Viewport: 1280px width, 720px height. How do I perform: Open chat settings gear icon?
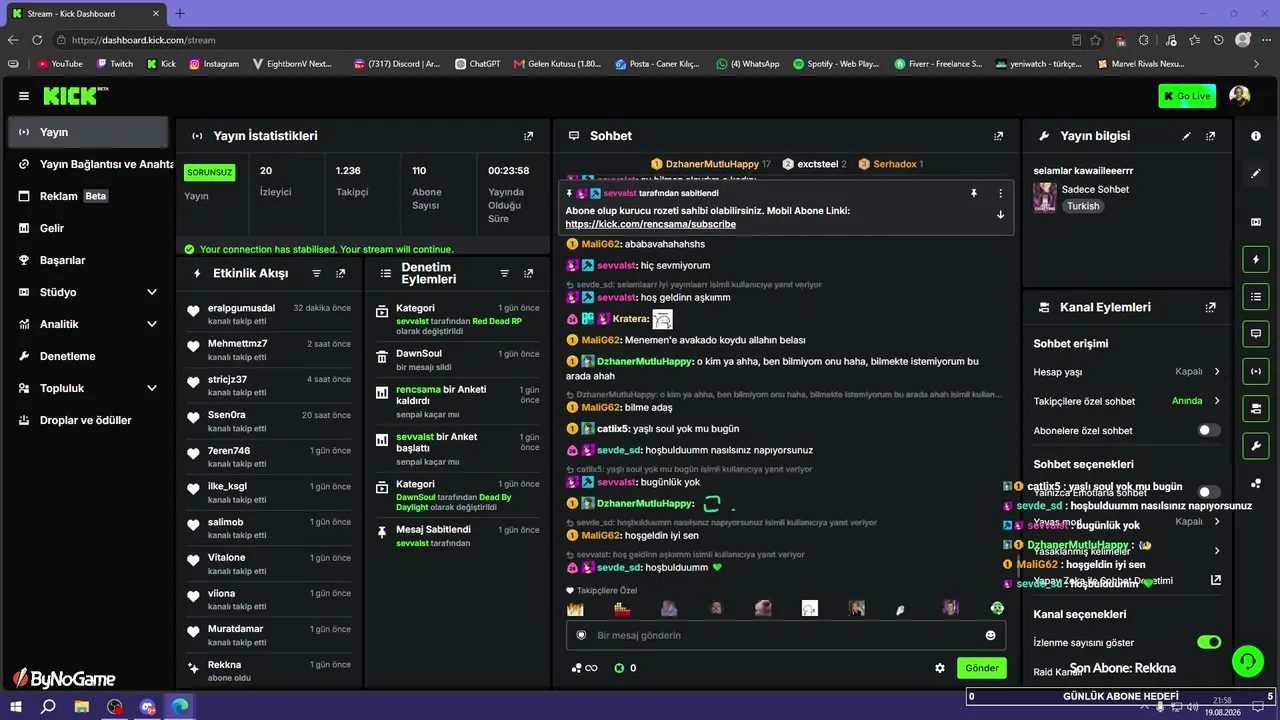point(940,668)
